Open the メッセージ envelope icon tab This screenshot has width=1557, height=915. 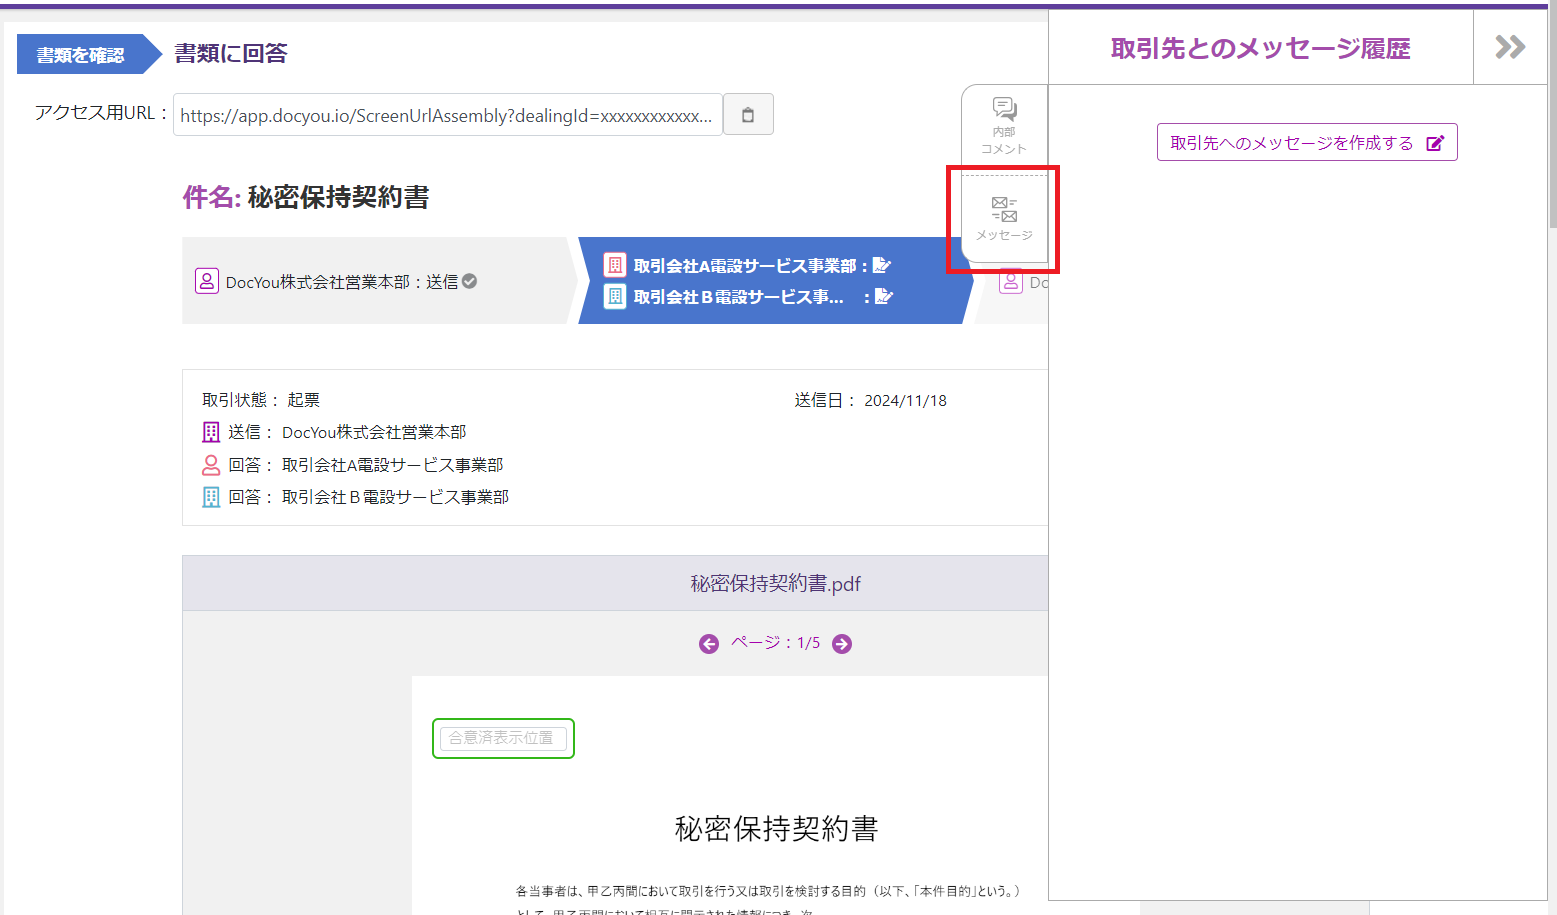[1004, 218]
